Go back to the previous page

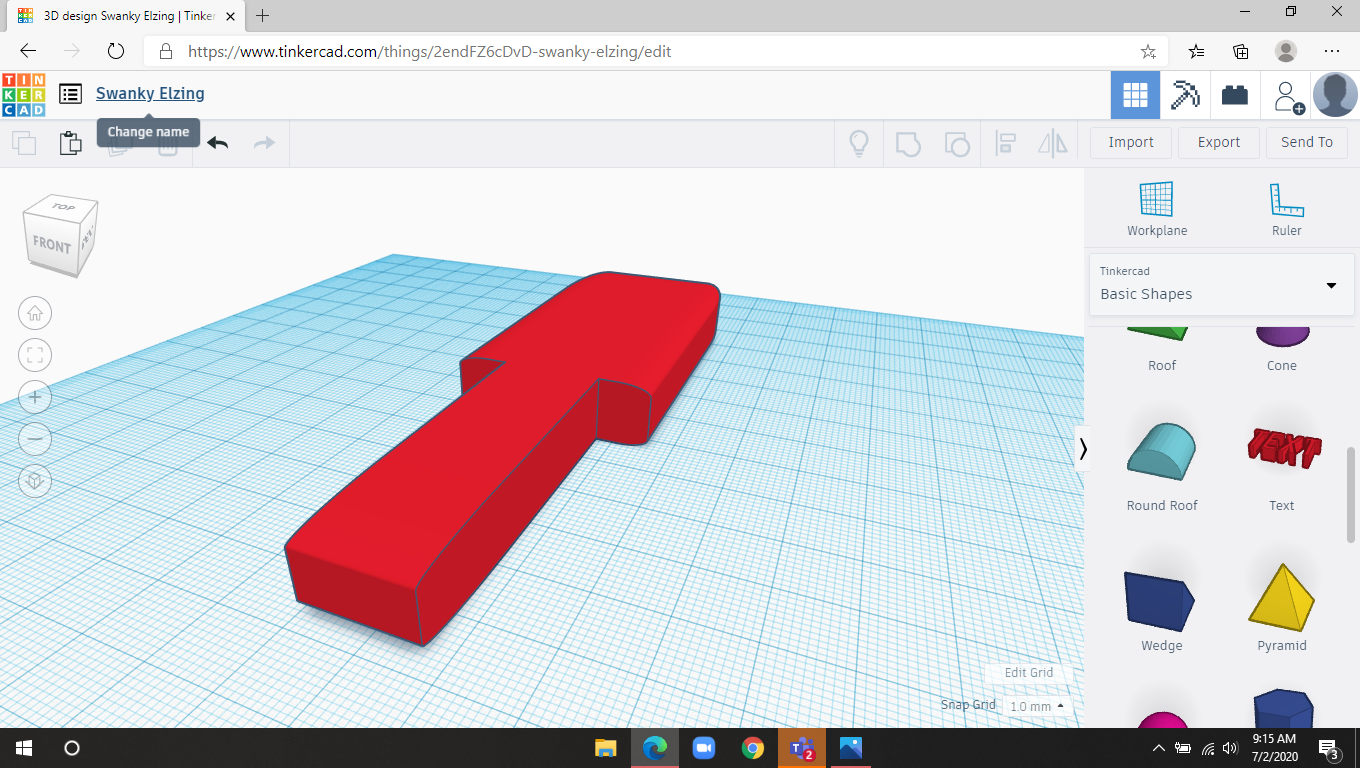tap(28, 51)
